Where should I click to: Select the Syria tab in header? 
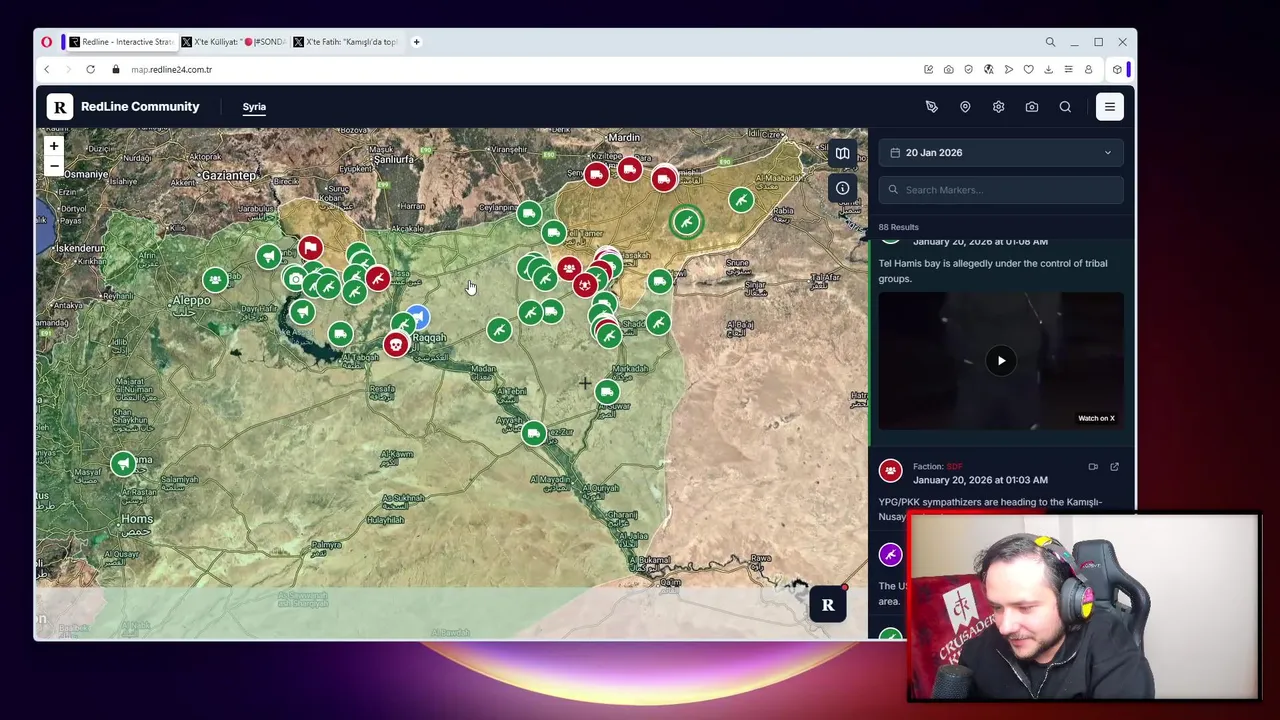(254, 106)
